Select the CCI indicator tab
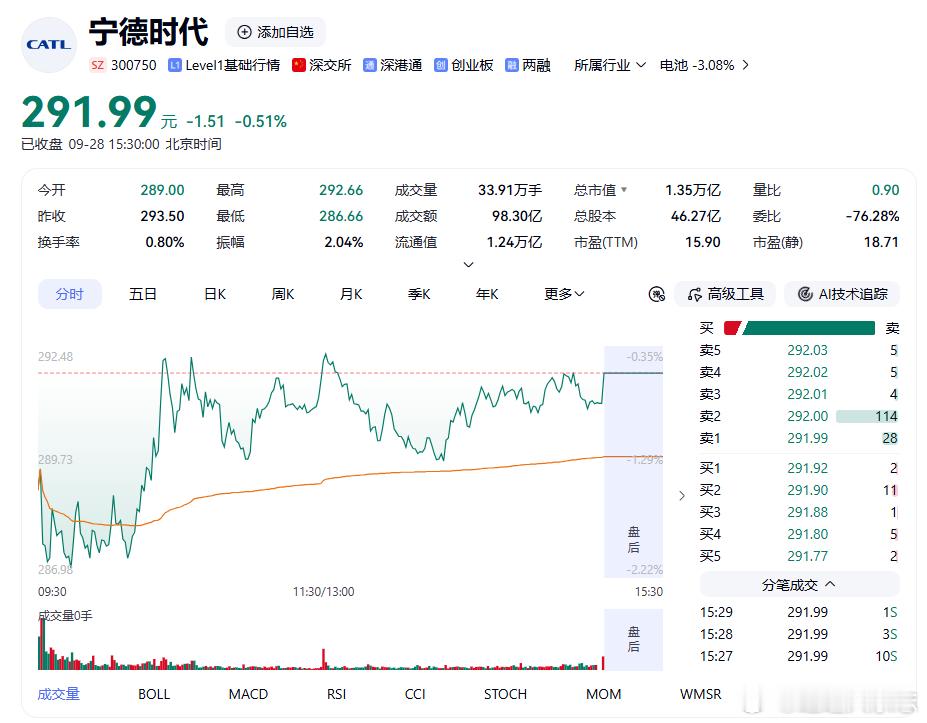Viewport: 927px width, 723px height. 415,694
